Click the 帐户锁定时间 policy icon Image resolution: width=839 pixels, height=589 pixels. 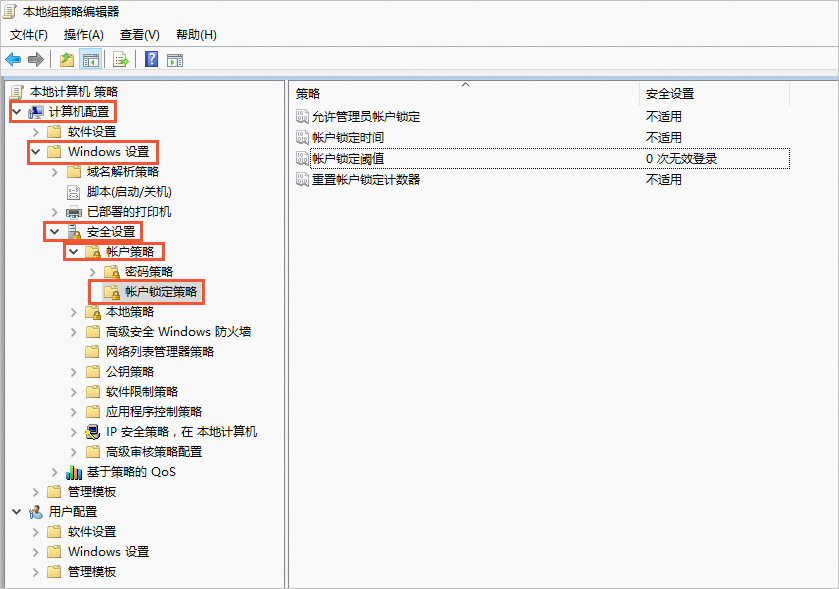(x=302, y=137)
